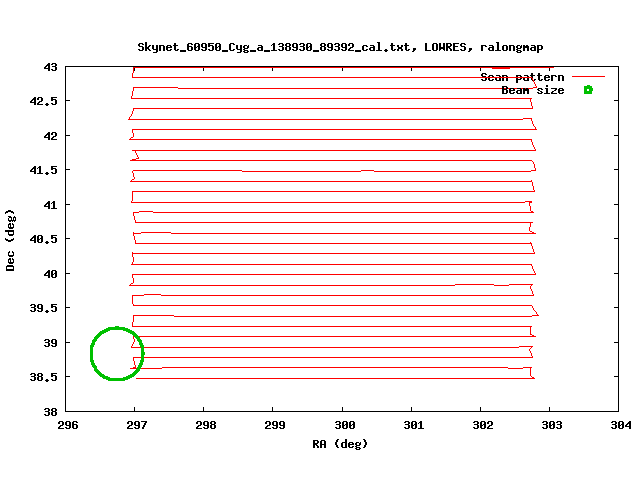Click the 302 tick label on RA axis
640x480 pixels.
pos(481,425)
